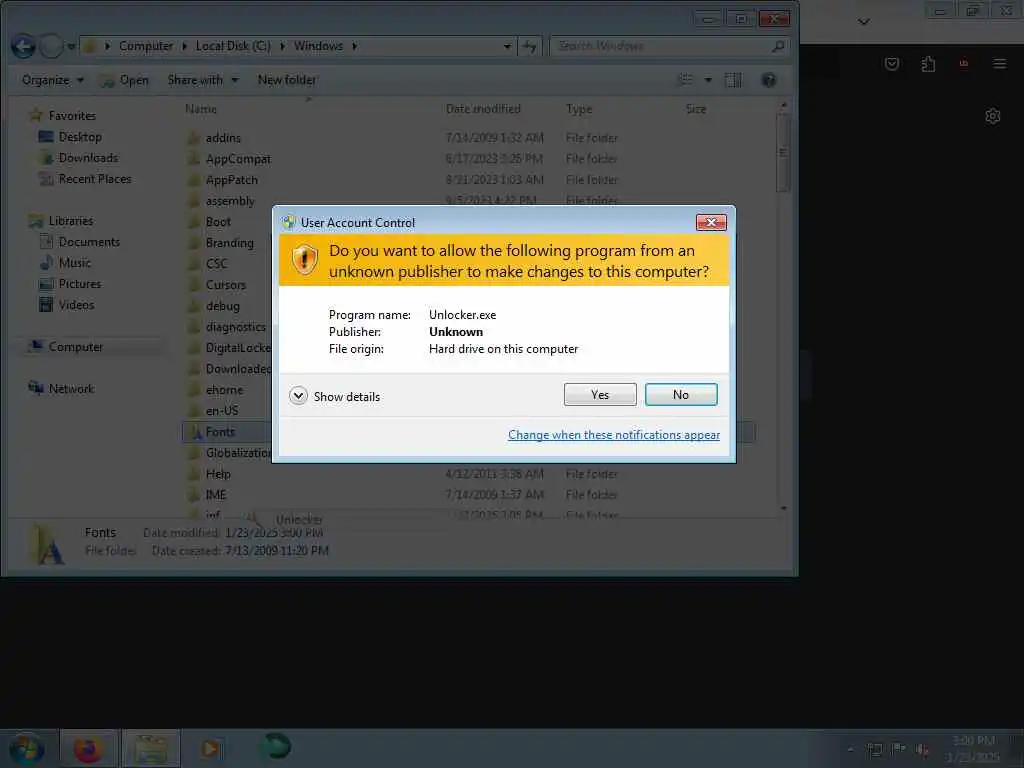Select Windows segment in address bar
This screenshot has width=1024, height=768.
(x=318, y=46)
